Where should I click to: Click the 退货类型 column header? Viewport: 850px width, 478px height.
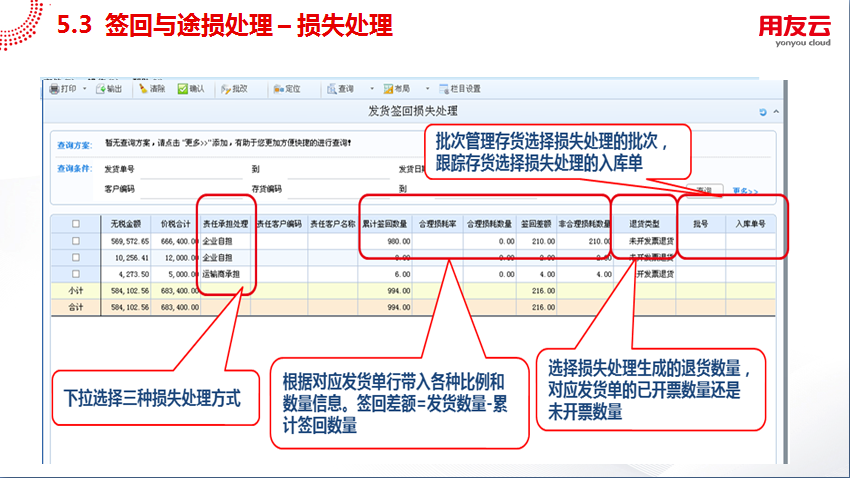(x=641, y=224)
